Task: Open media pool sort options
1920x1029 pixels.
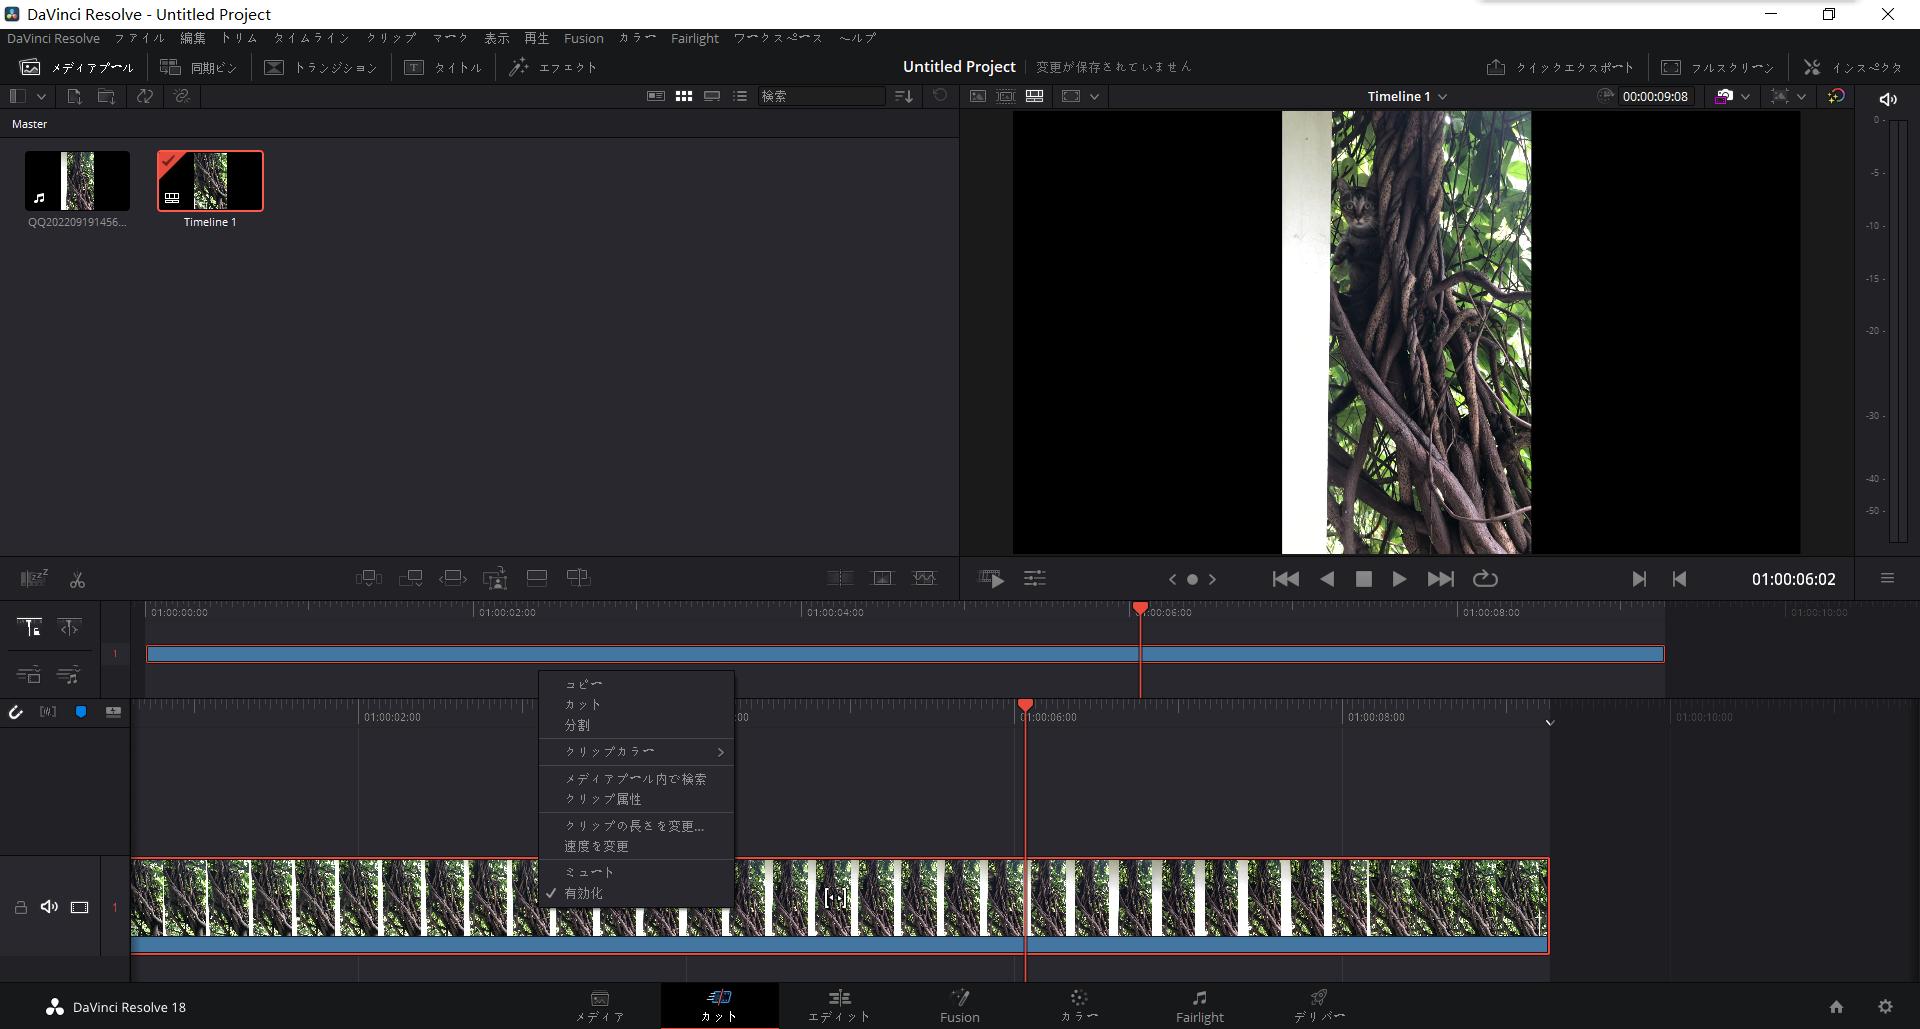Action: coord(904,96)
